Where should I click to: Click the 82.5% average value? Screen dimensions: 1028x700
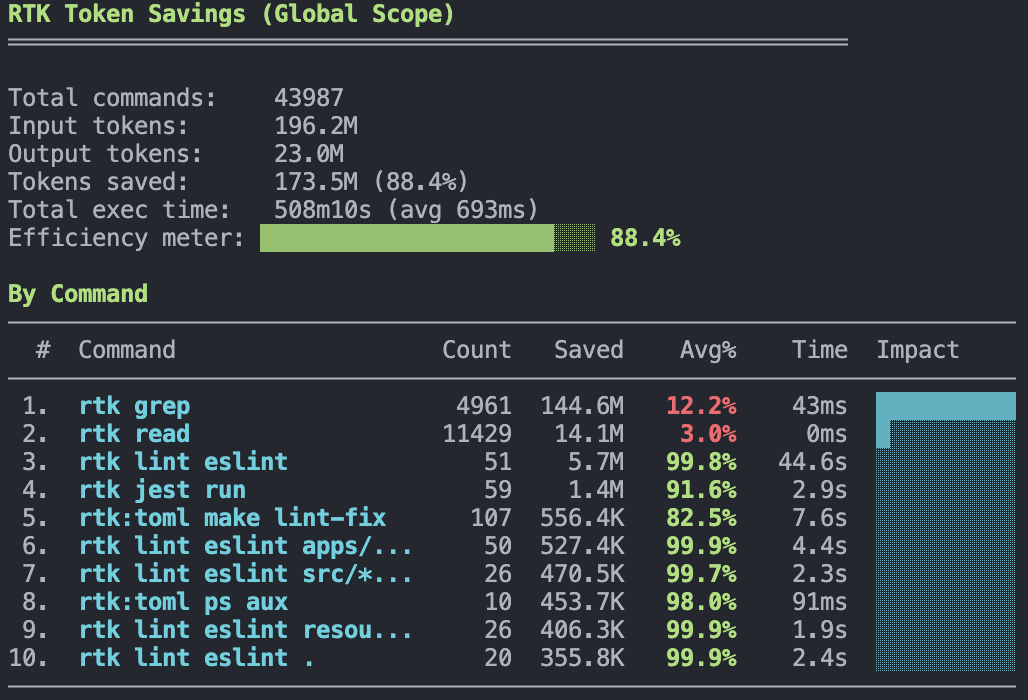(702, 518)
